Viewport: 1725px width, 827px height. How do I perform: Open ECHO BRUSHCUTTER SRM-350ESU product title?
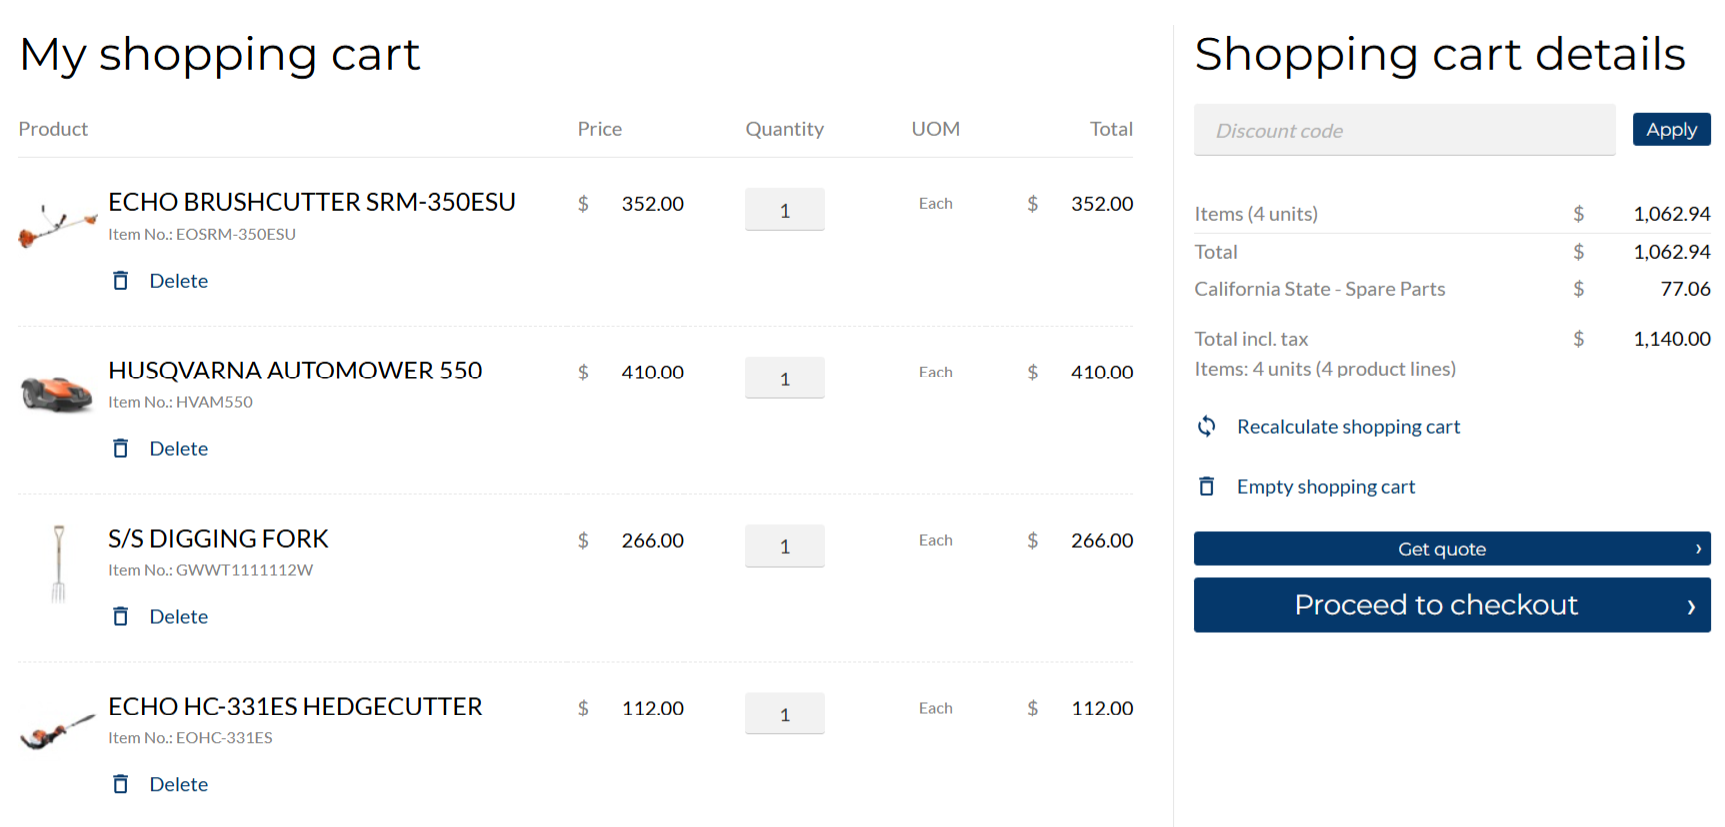312,202
